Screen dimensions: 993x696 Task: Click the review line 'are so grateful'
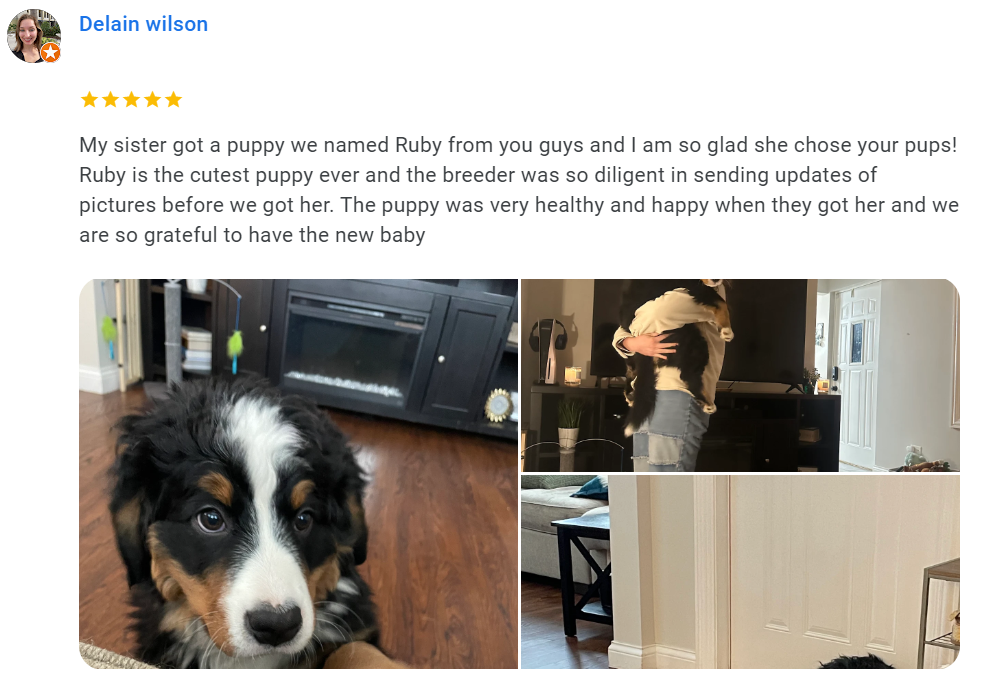tap(252, 235)
